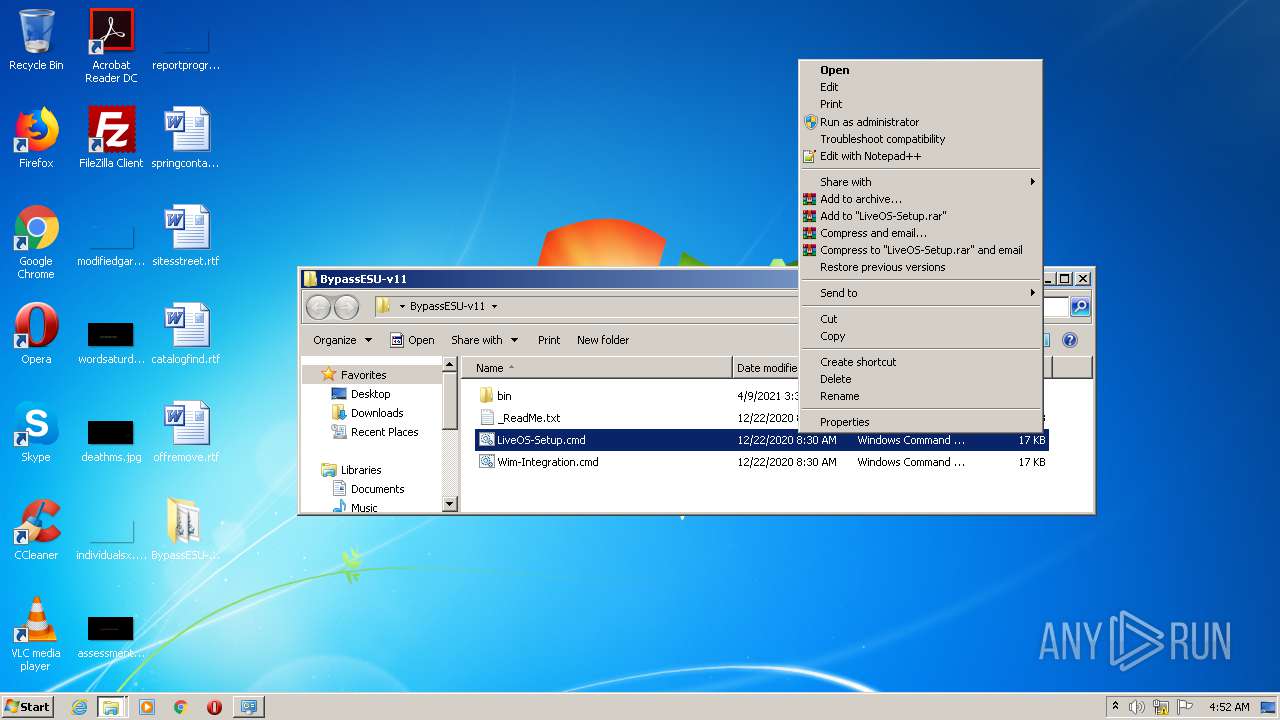Select Troubleshoot compatibility
The image size is (1280, 720).
920,139
